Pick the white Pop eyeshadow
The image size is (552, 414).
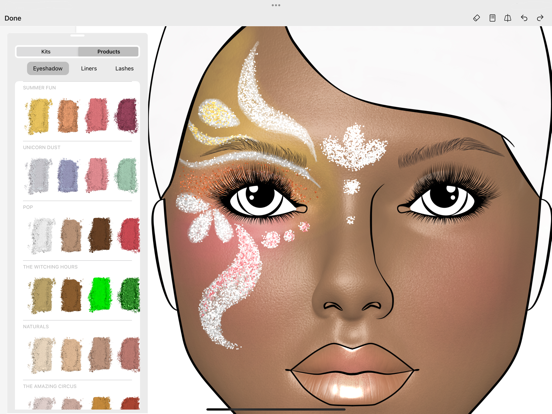pos(42,236)
